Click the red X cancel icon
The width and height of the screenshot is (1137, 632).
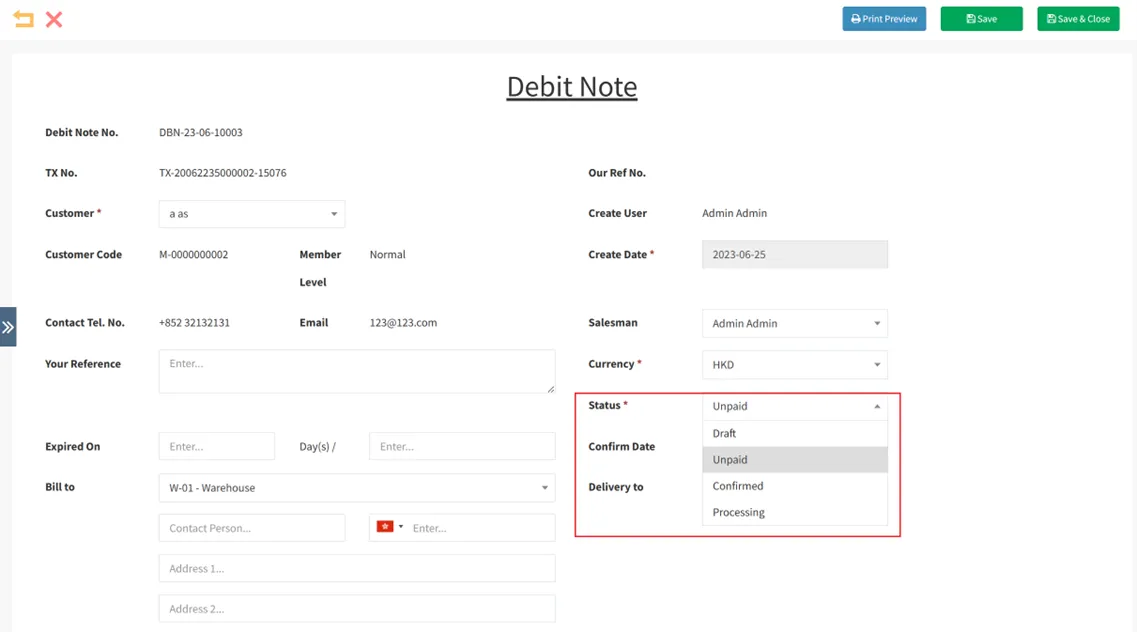pos(53,18)
